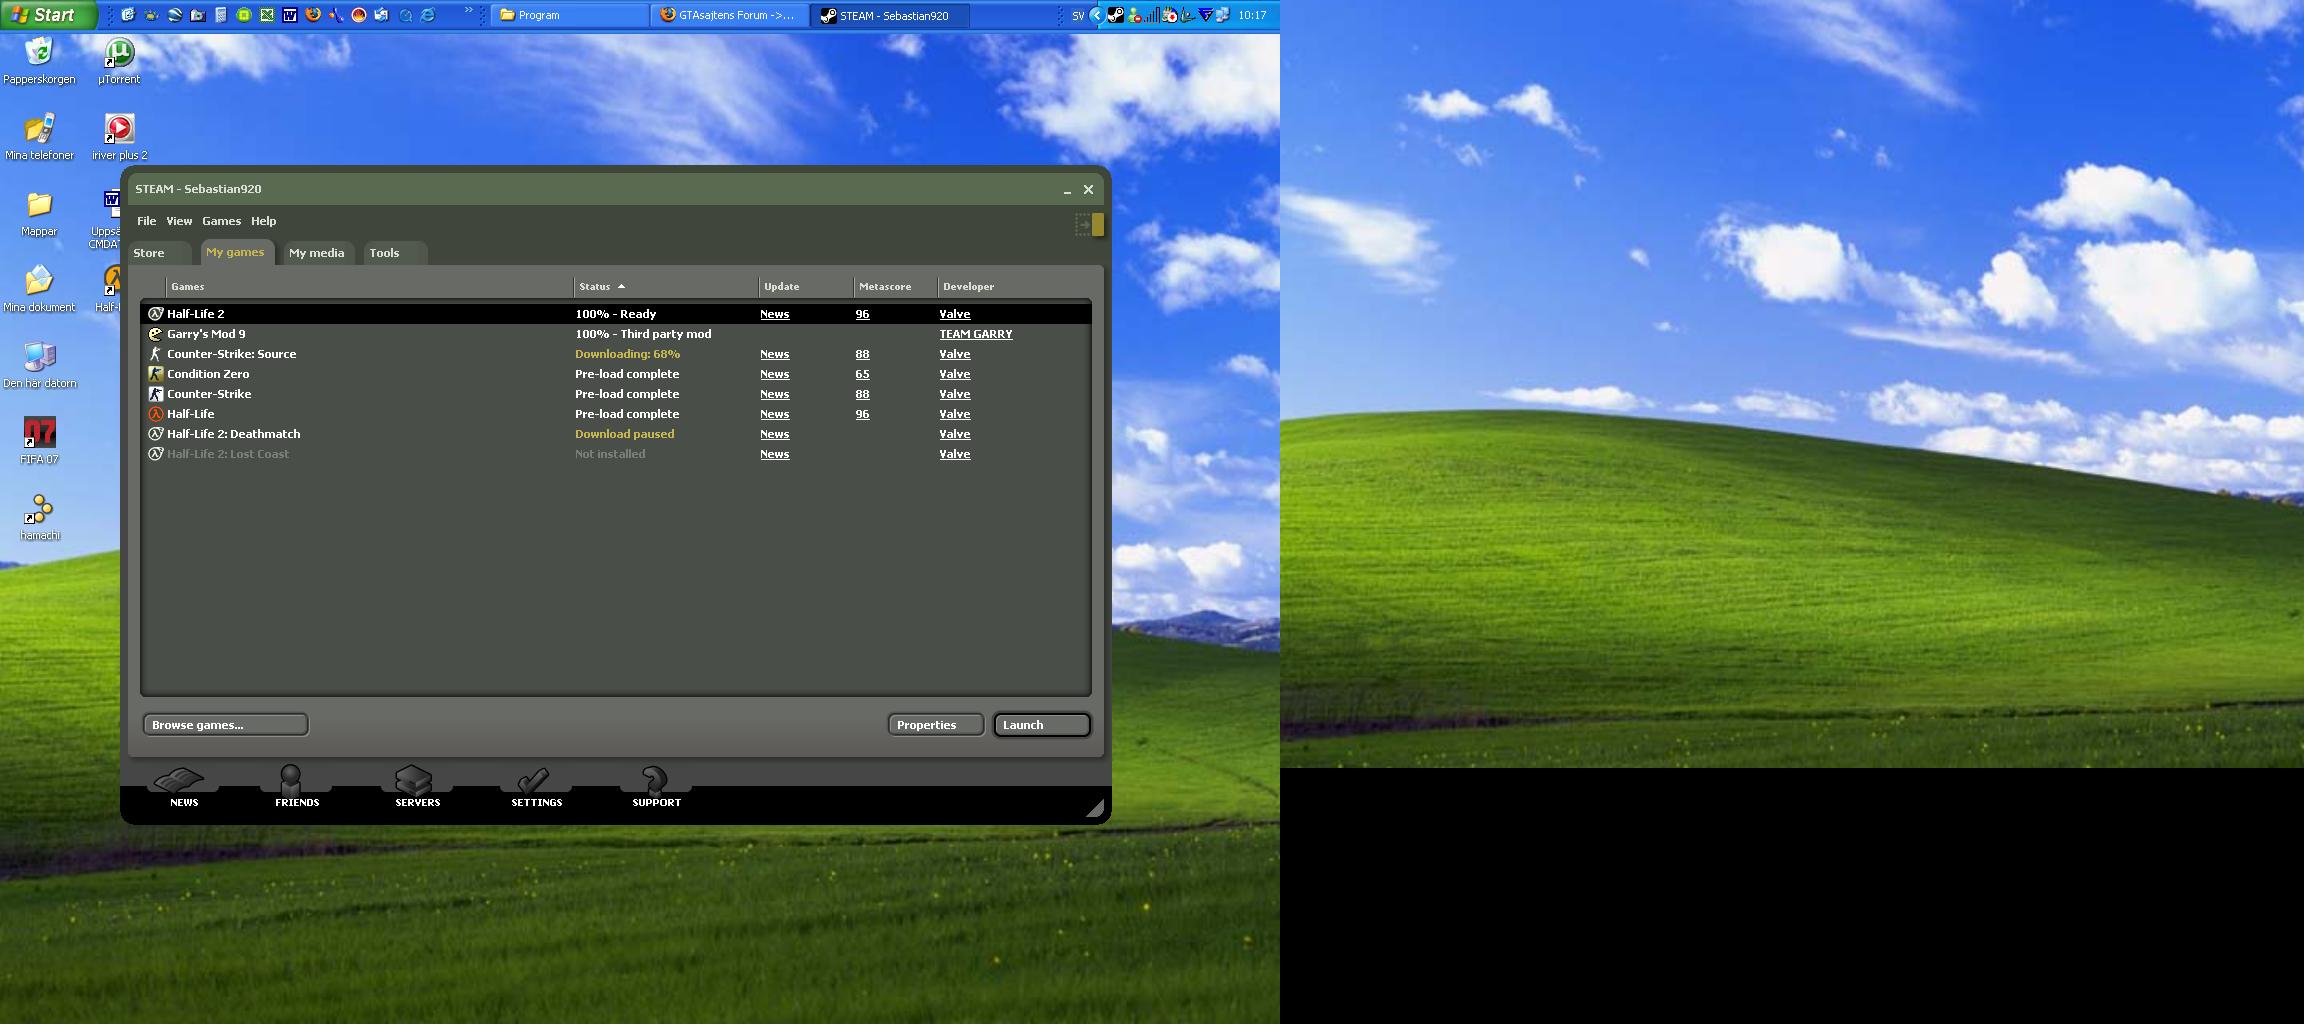Screen dimensions: 2304x1027
Task: Open the TEAM GARRY developer link
Action: point(975,334)
